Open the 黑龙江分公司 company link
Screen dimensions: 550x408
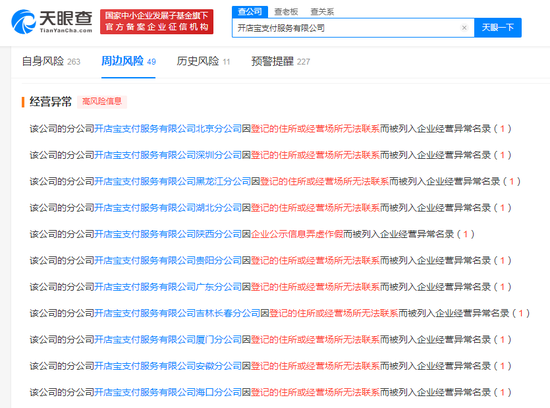click(173, 181)
